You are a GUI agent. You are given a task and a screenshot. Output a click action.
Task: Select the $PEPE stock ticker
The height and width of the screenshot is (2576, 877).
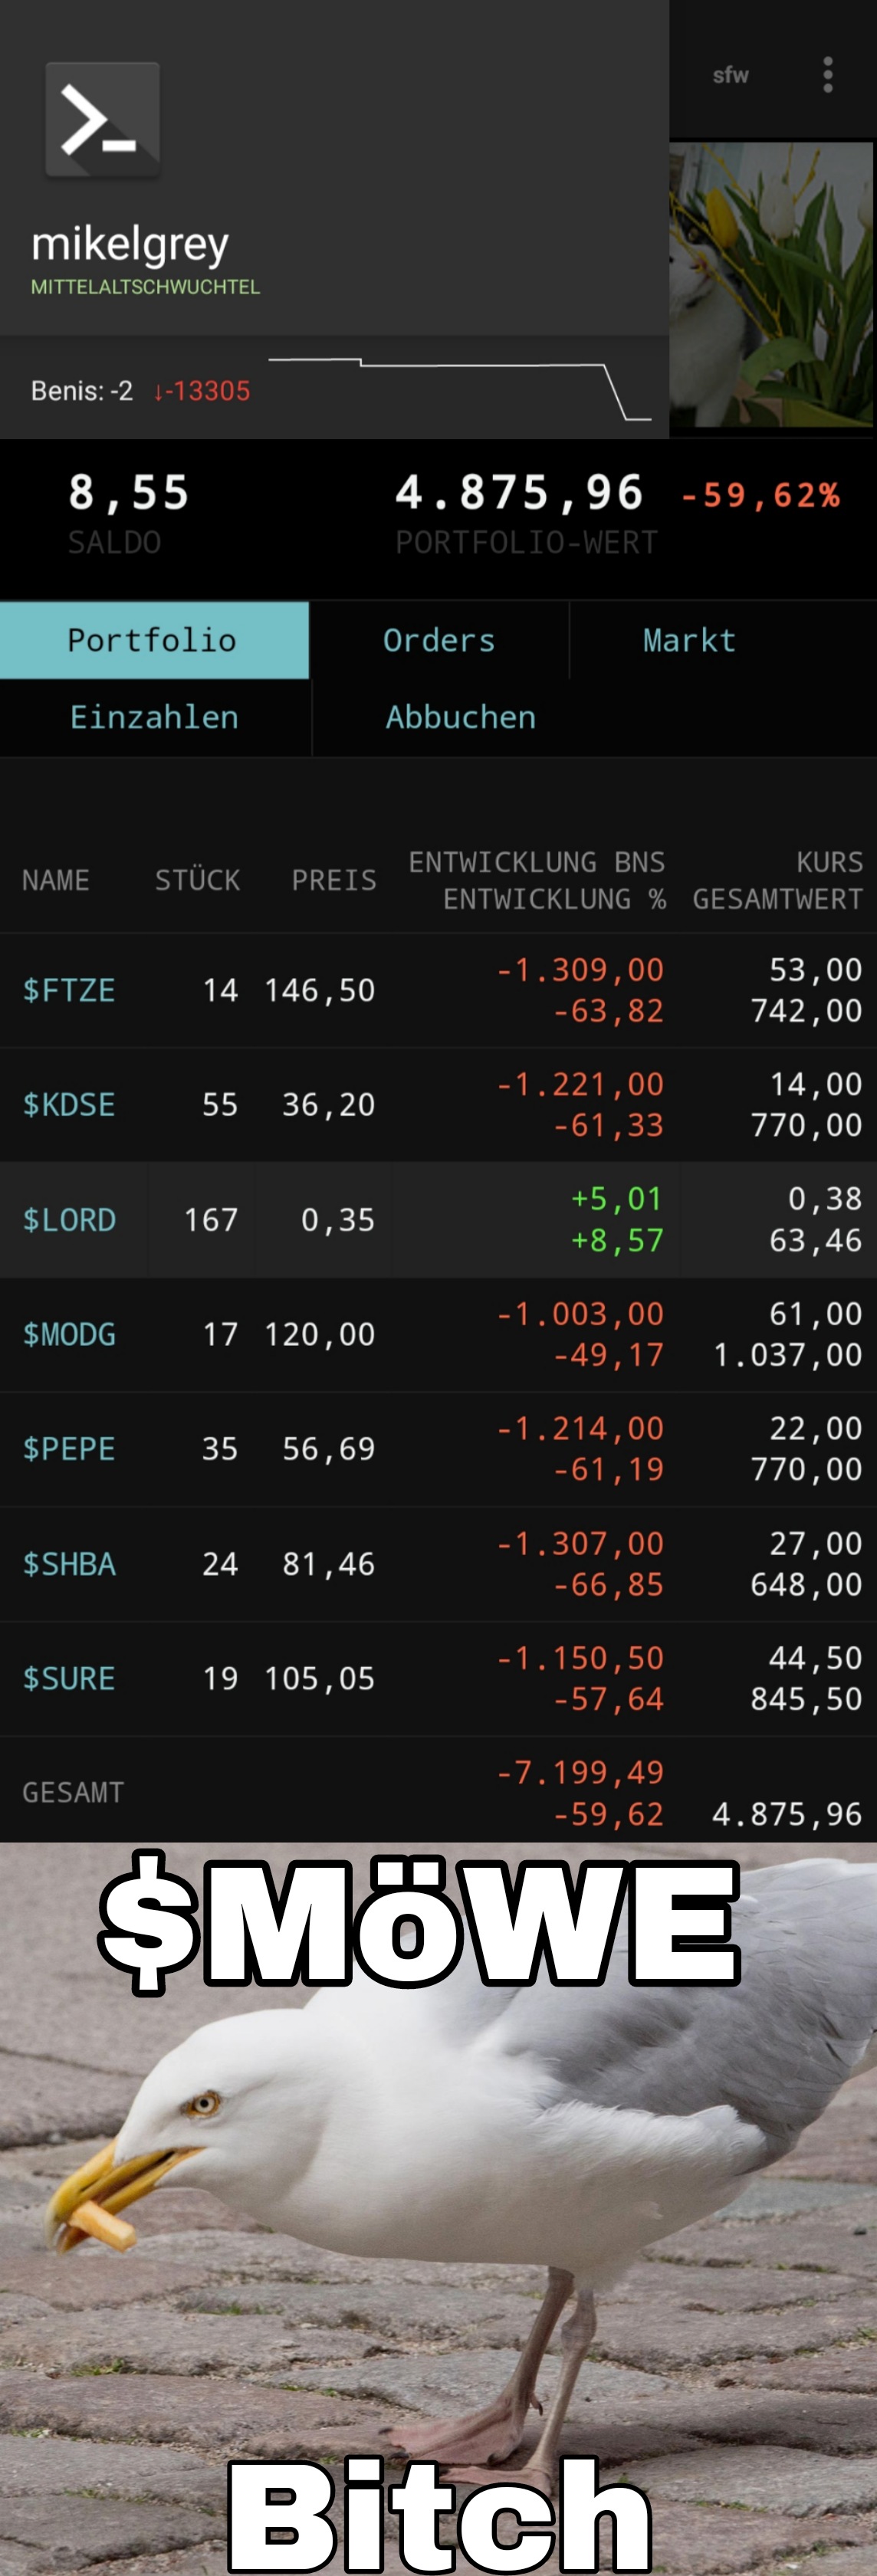point(69,1449)
